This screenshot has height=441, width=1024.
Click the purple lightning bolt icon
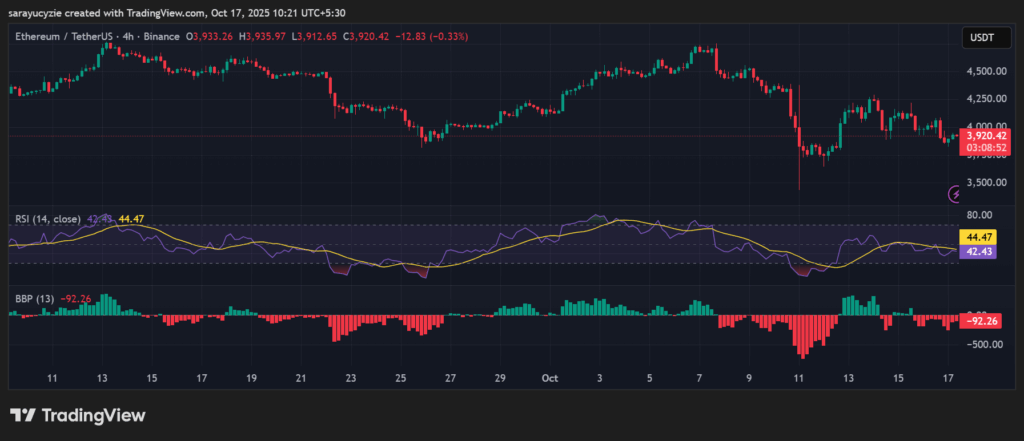coord(956,193)
